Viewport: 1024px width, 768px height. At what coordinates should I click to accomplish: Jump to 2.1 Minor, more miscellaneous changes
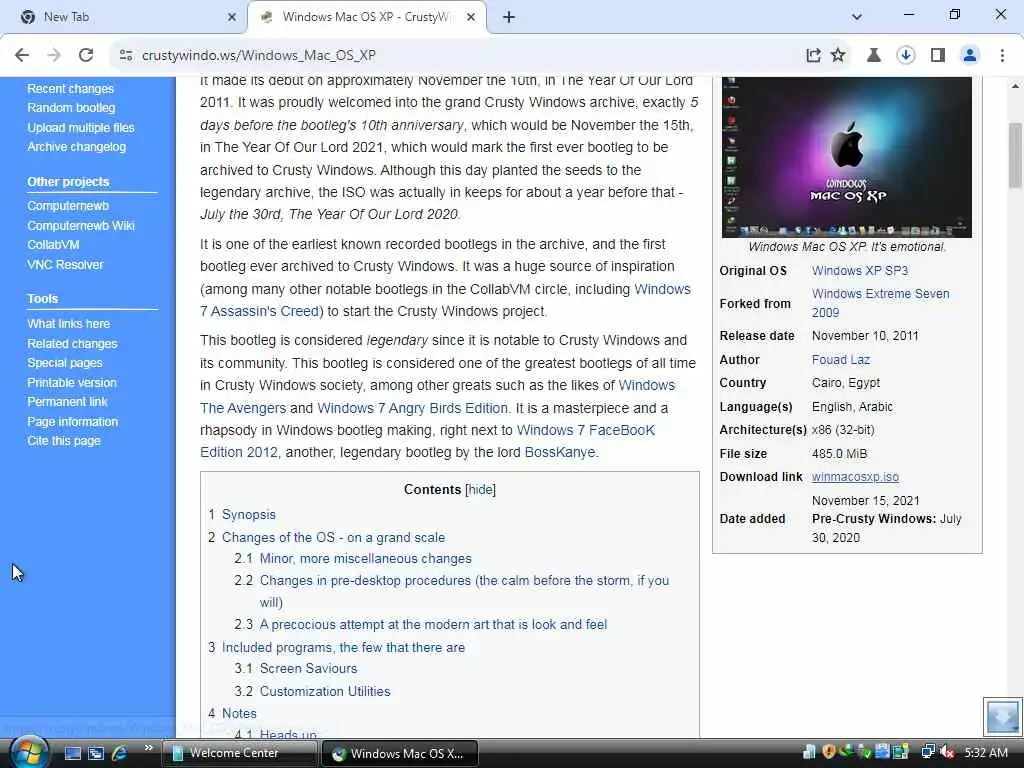click(365, 559)
